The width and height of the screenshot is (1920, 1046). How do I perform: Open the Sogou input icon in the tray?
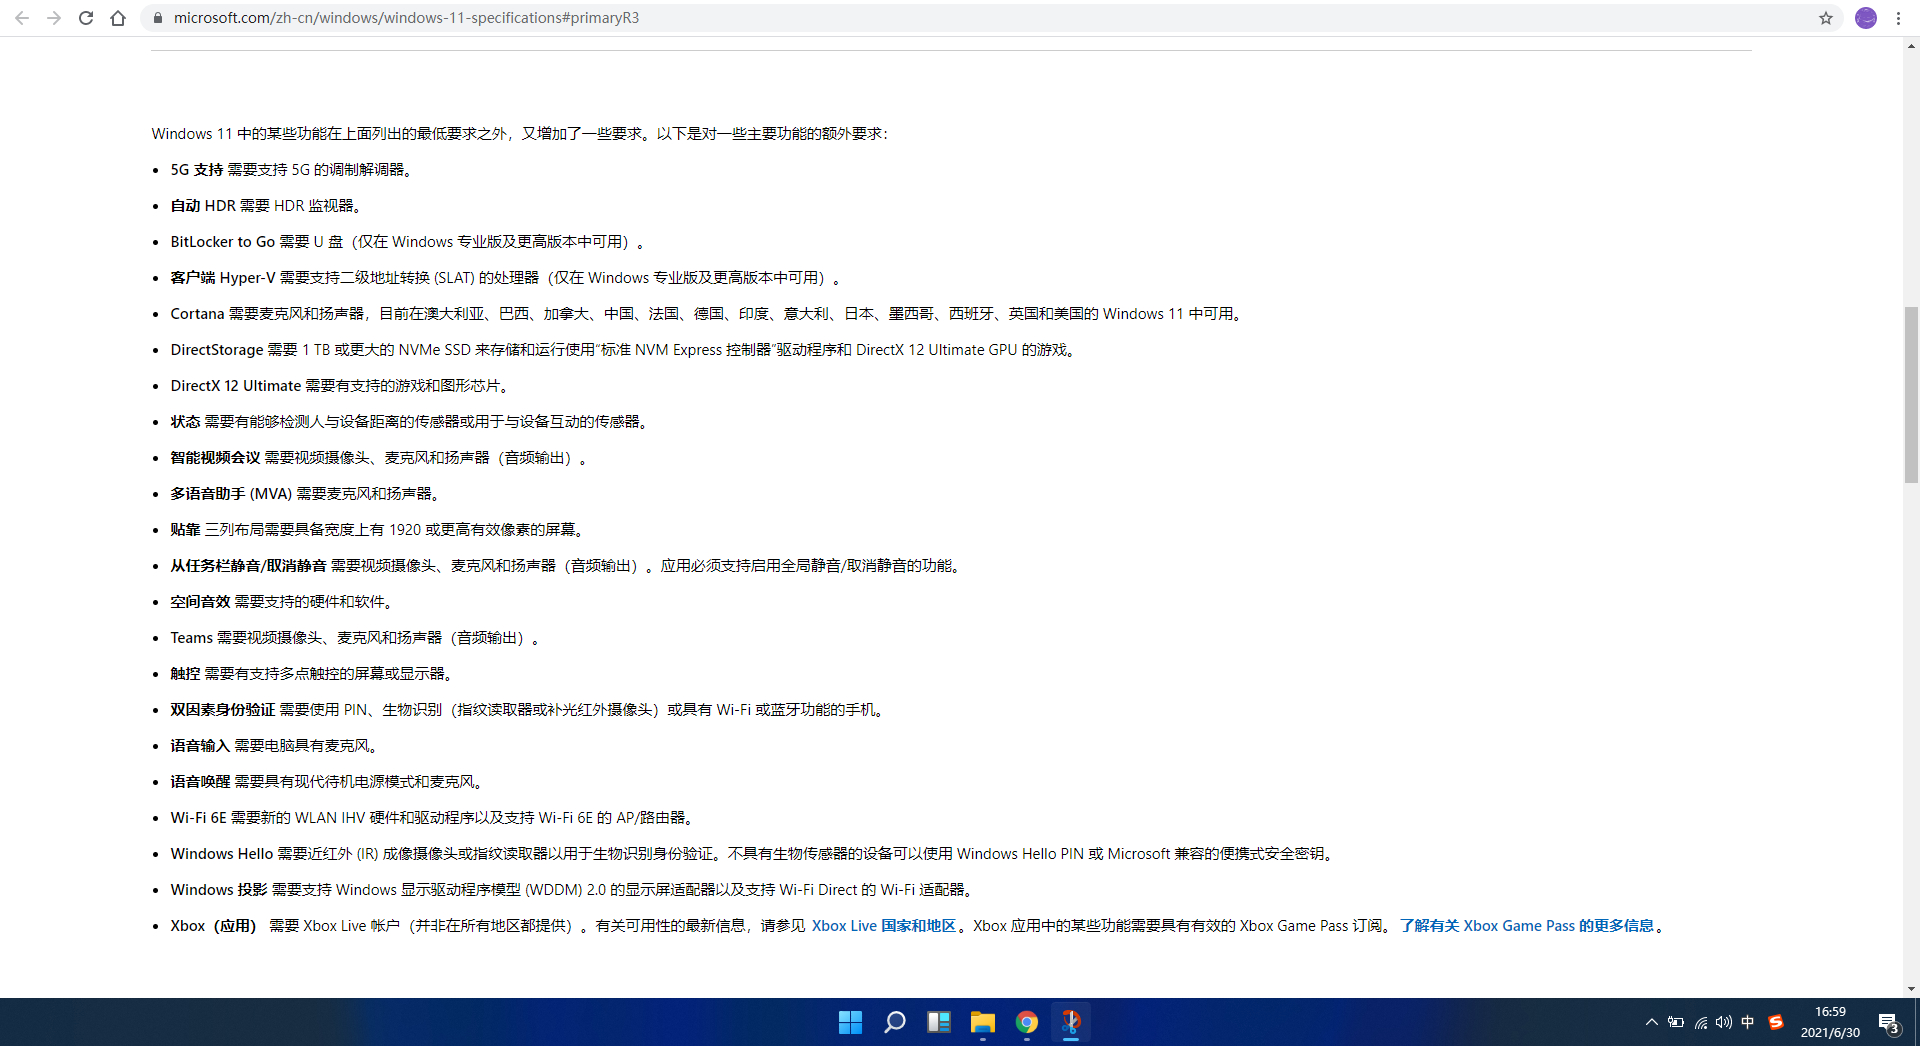pos(1777,1022)
